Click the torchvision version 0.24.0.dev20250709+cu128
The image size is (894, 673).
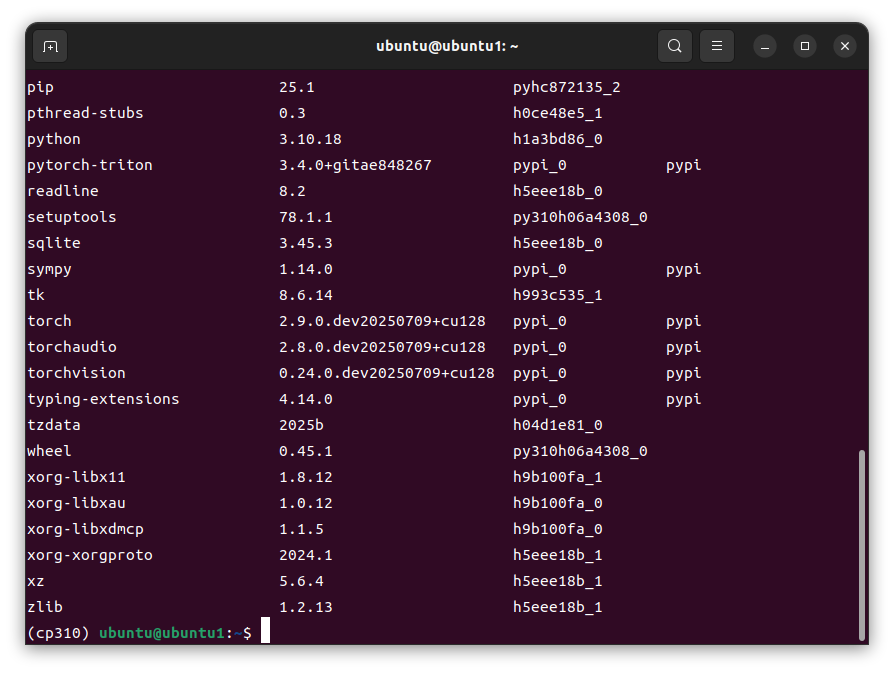(x=386, y=373)
